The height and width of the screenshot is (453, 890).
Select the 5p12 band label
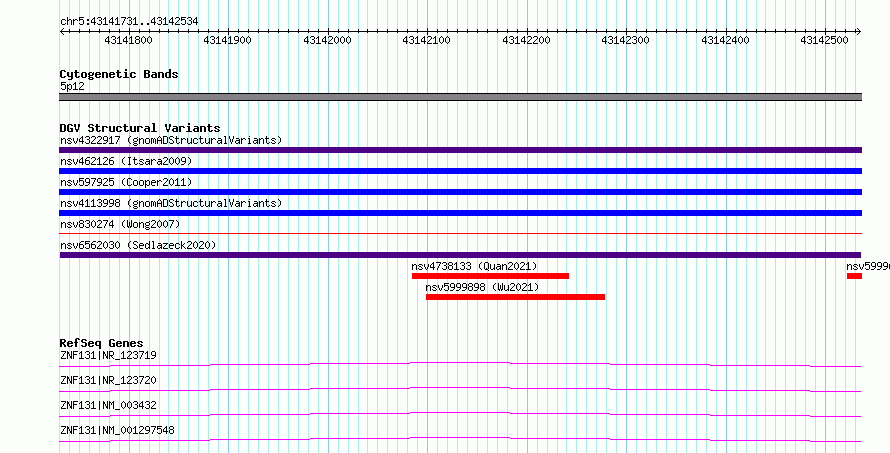[72, 86]
